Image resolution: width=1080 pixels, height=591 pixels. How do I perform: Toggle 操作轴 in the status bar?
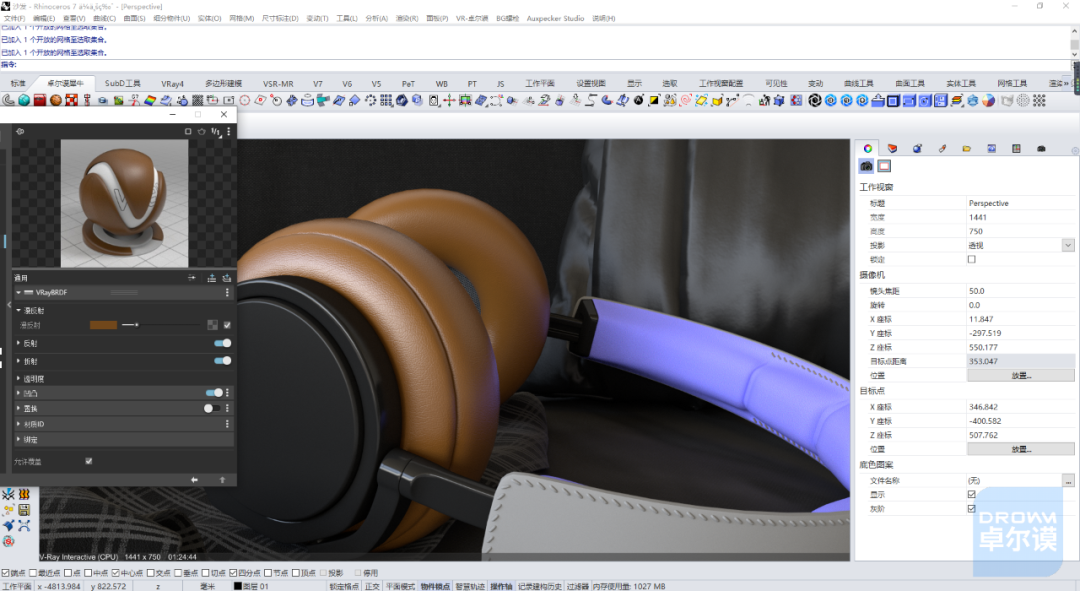coord(501,586)
